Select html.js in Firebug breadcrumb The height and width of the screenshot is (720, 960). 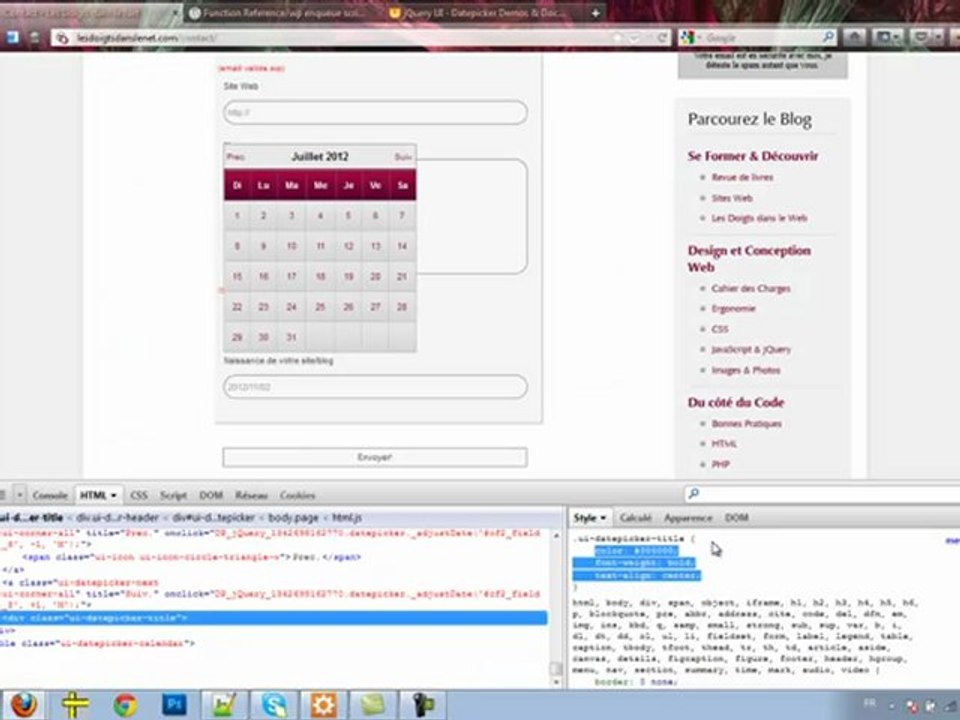(347, 518)
